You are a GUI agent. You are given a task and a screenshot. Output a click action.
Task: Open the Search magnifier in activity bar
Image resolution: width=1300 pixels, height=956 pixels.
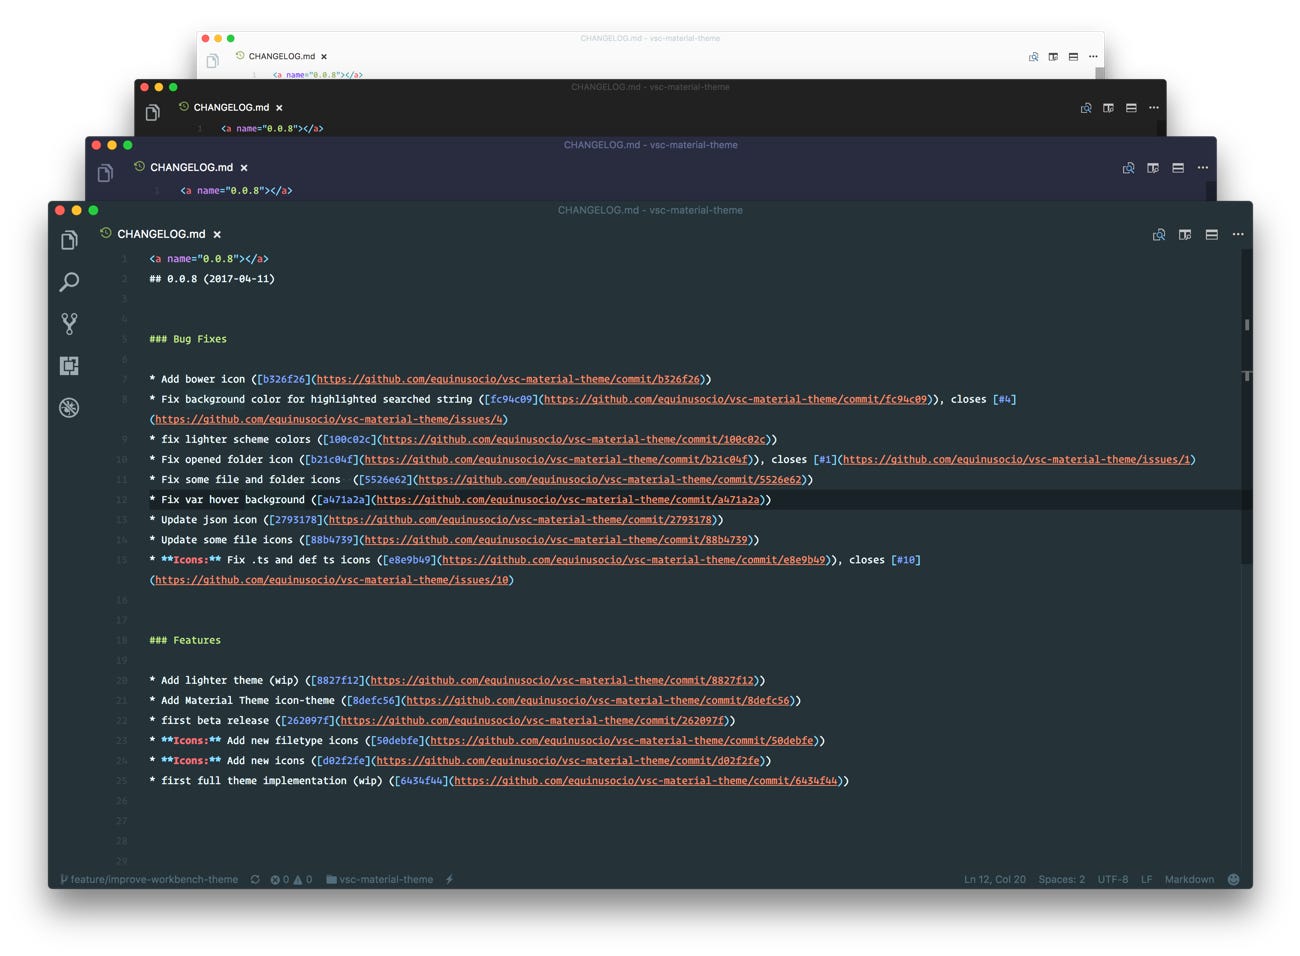pyautogui.click(x=69, y=282)
